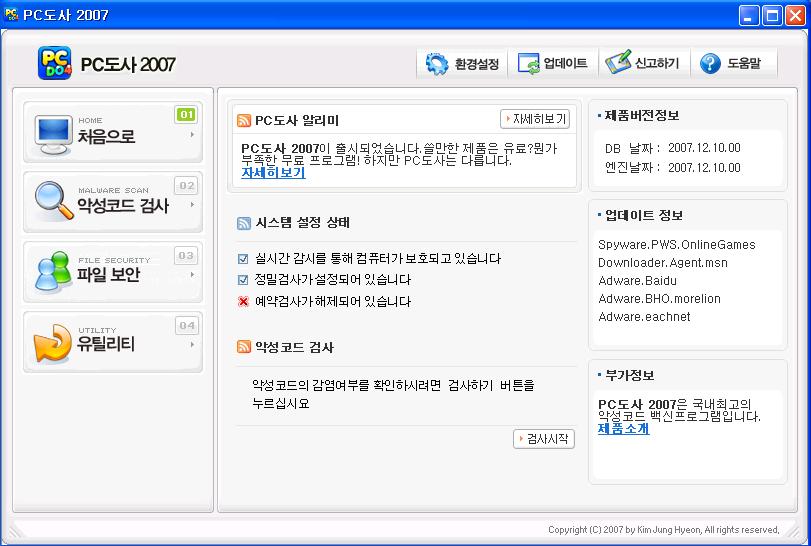Click RSS icon beside 시스템 설정 상태
Image resolution: width=811 pixels, height=546 pixels.
pos(244,223)
